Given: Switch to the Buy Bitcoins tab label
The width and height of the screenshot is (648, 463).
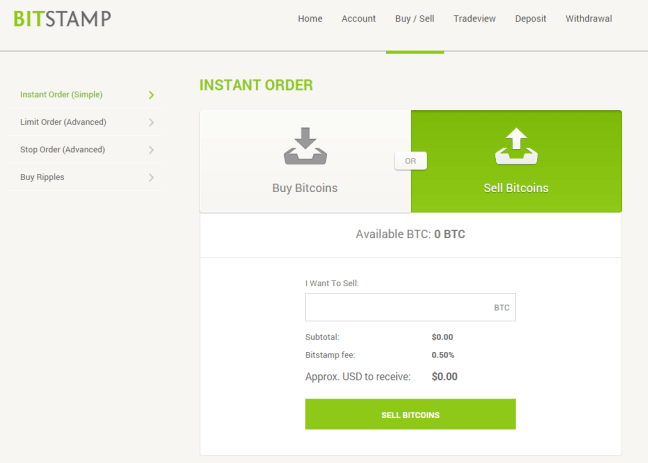Looking at the screenshot, I should (x=305, y=188).
